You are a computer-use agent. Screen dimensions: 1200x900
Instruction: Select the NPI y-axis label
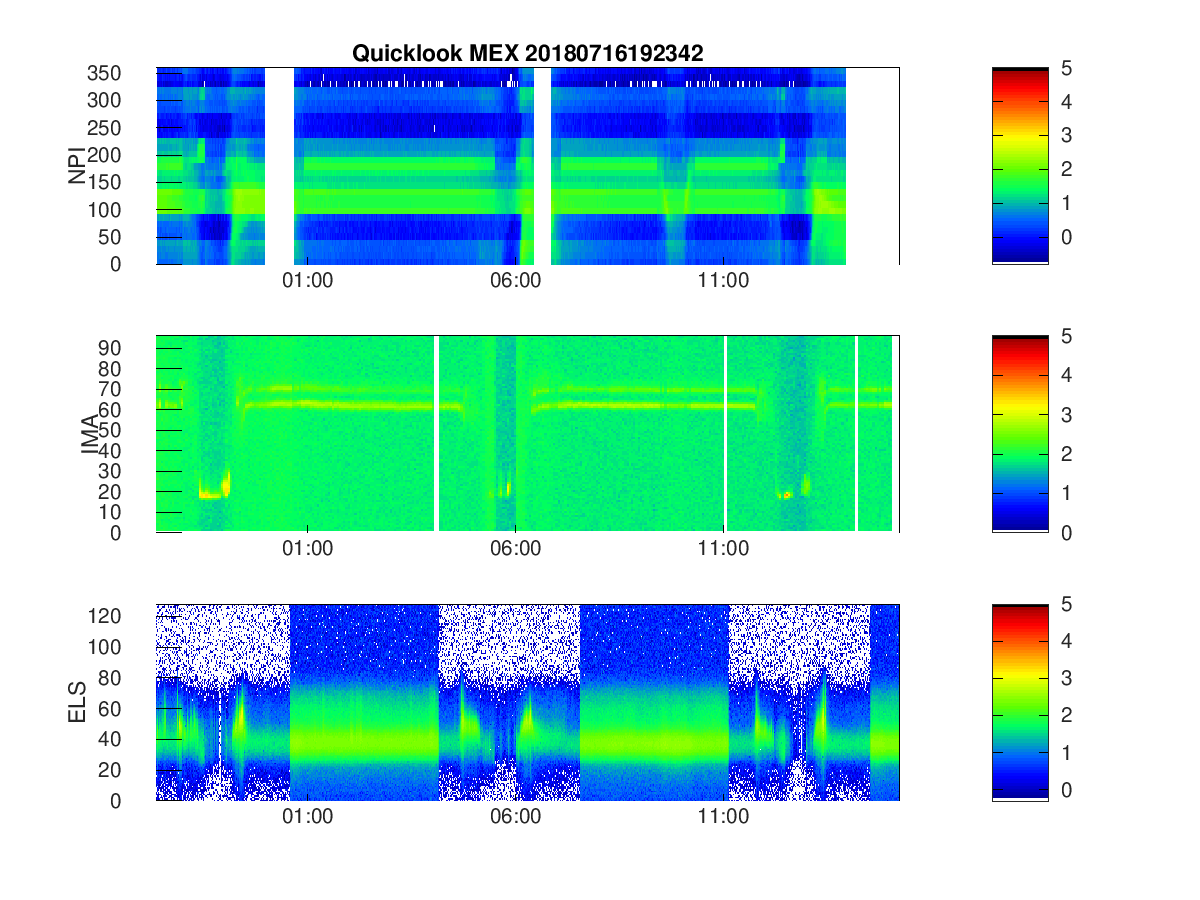76,166
